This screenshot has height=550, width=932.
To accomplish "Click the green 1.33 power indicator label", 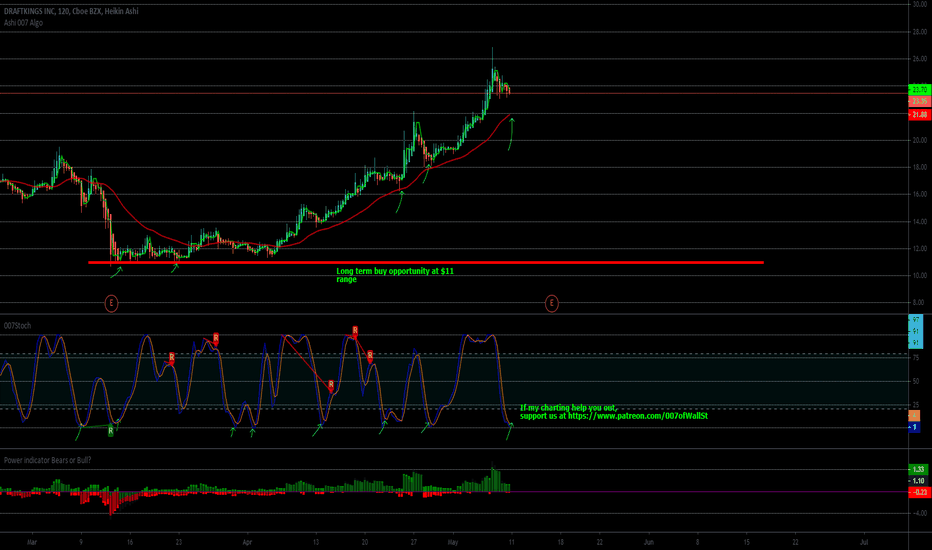I will [918, 470].
